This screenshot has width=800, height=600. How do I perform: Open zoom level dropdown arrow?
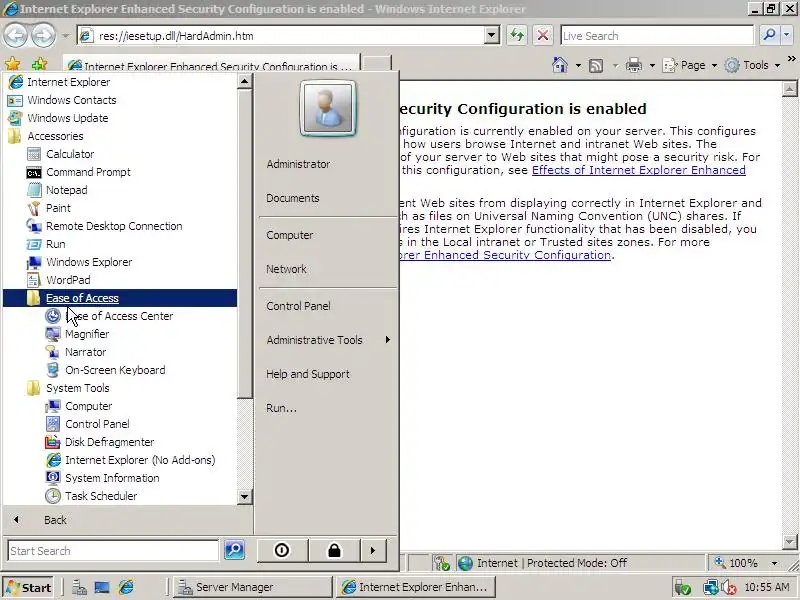click(x=774, y=563)
